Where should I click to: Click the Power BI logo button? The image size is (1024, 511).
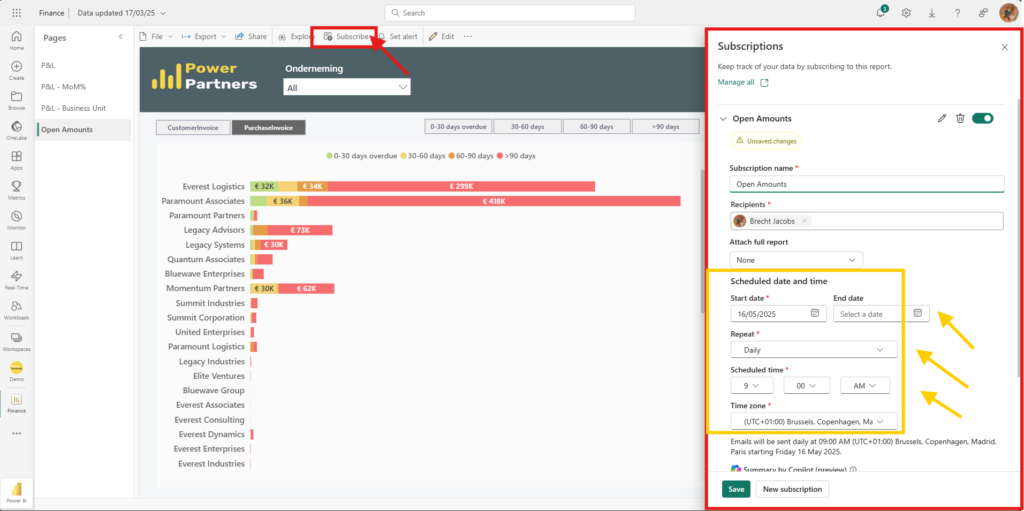click(x=16, y=493)
